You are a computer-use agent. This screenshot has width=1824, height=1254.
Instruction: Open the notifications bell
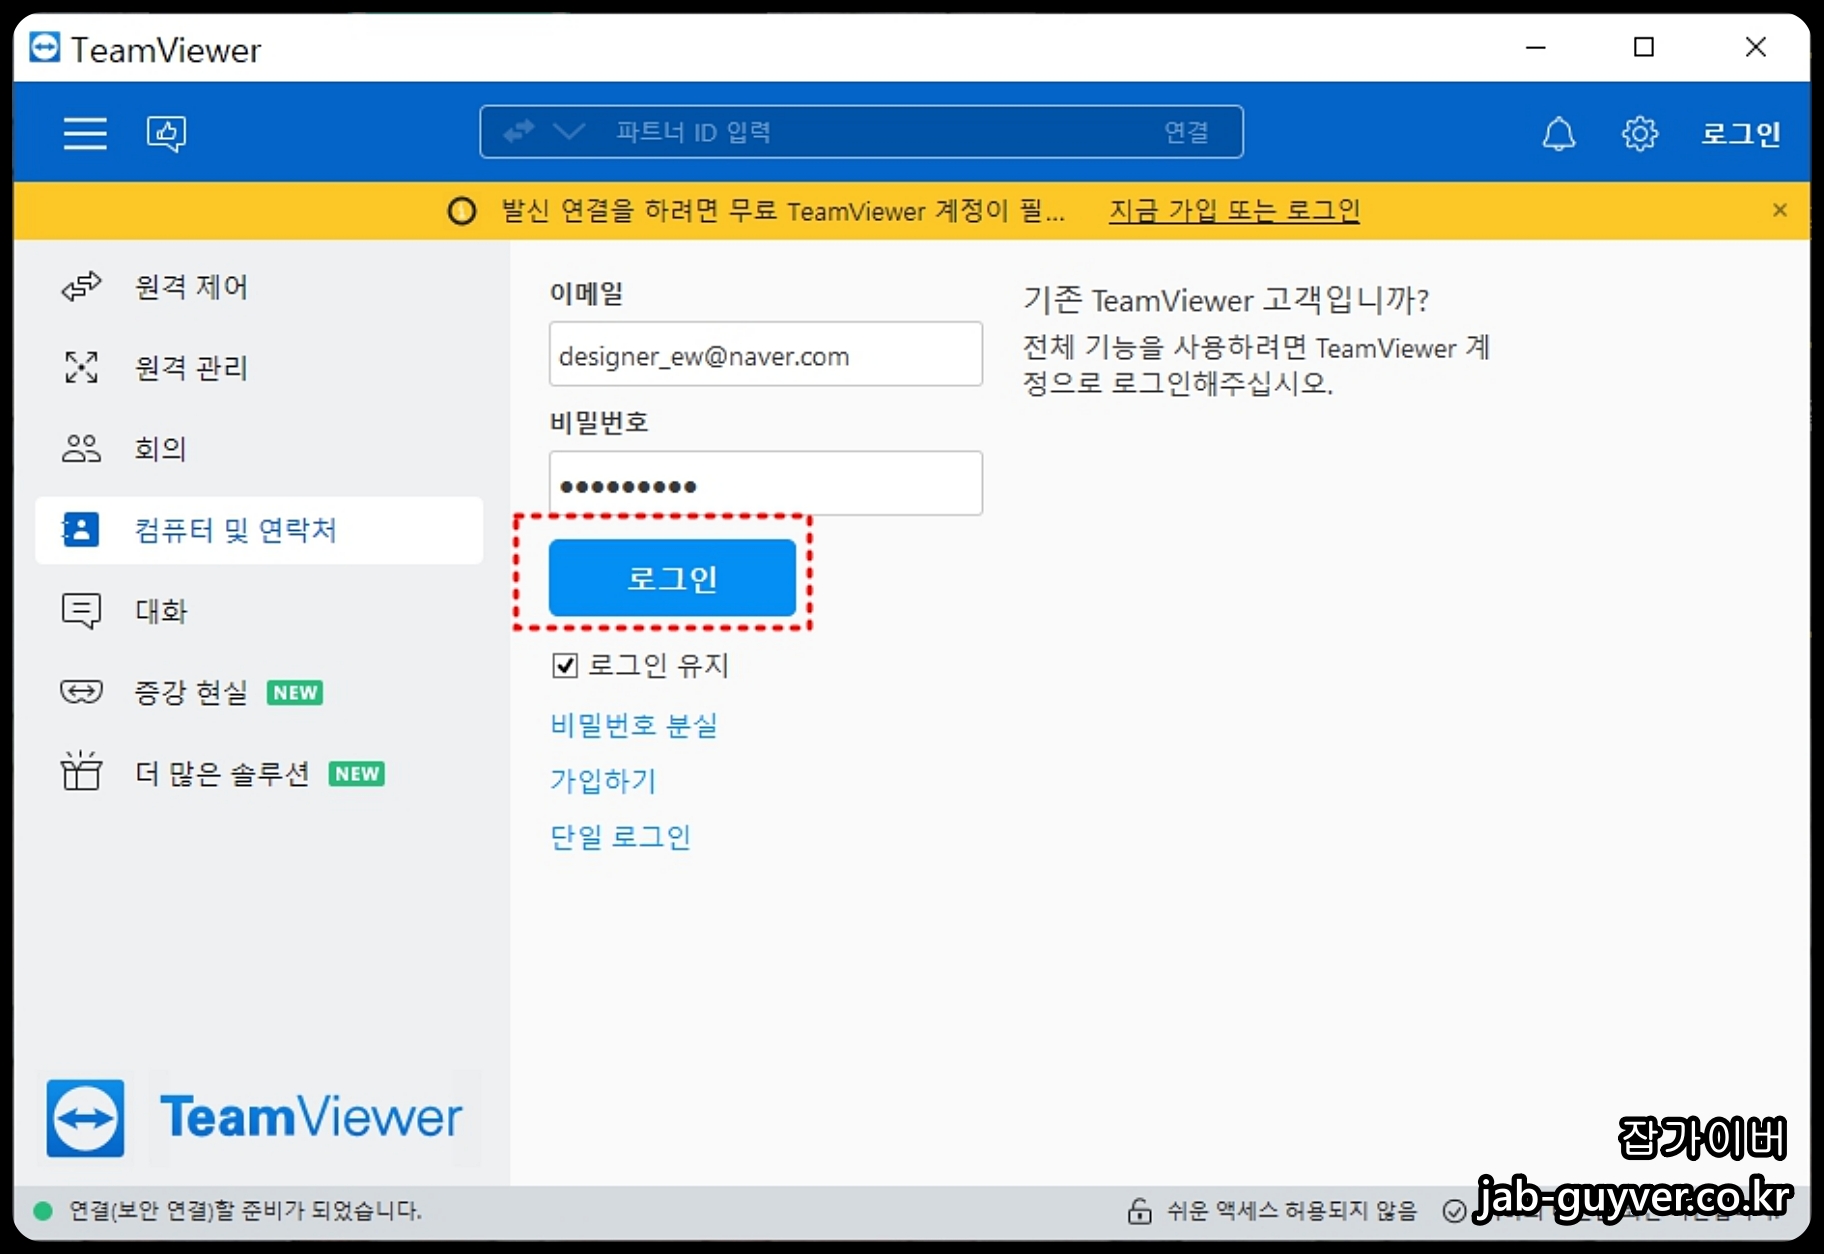[x=1558, y=133]
